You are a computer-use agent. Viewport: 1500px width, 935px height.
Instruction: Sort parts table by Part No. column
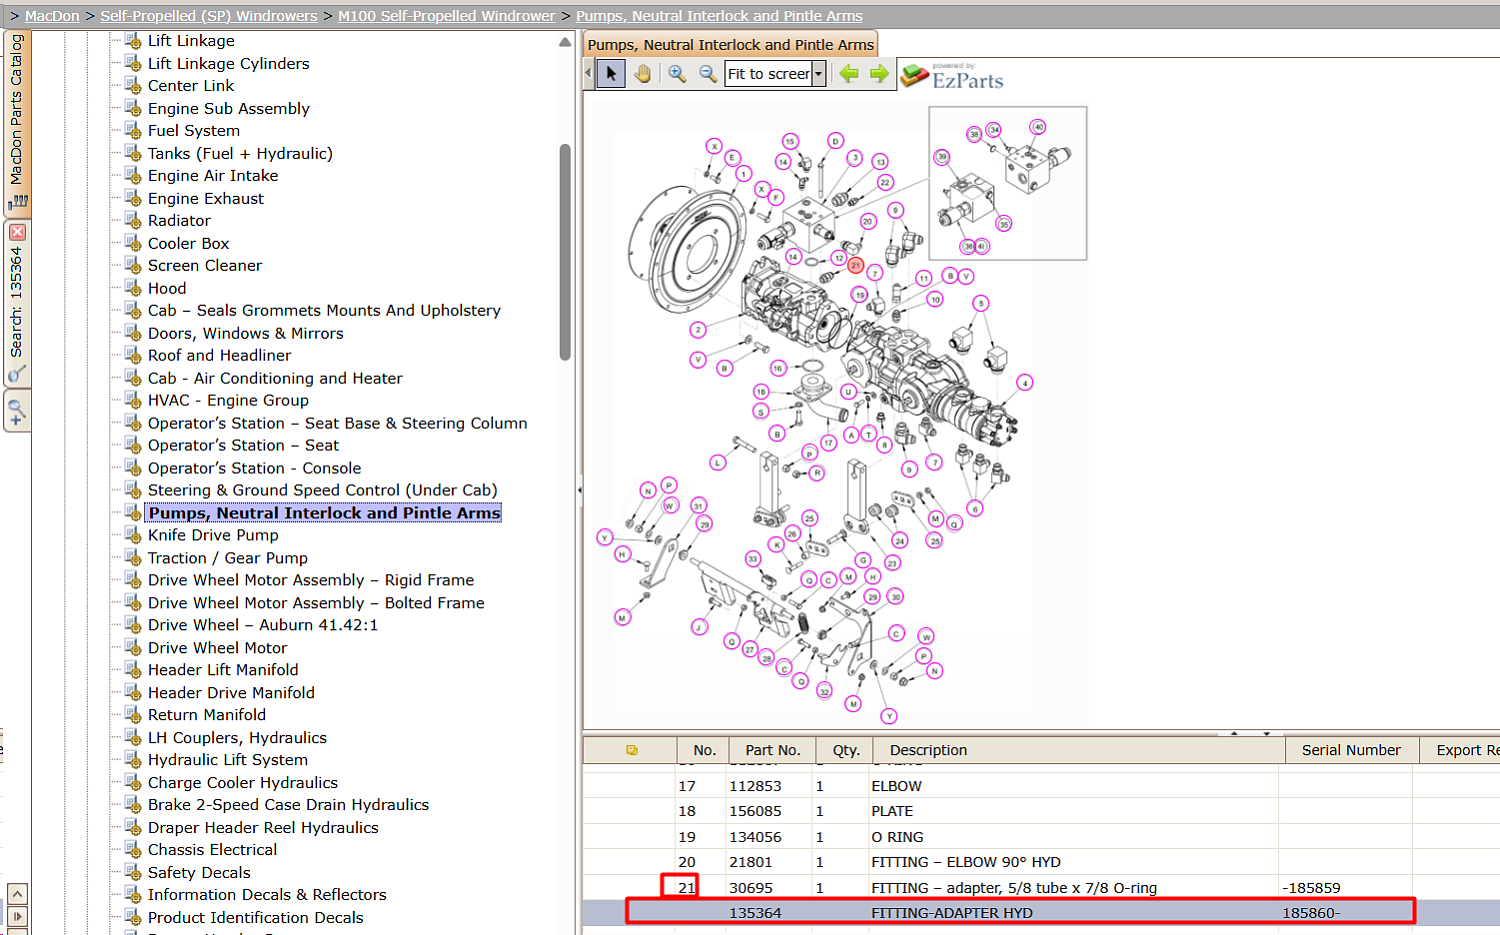tap(773, 750)
